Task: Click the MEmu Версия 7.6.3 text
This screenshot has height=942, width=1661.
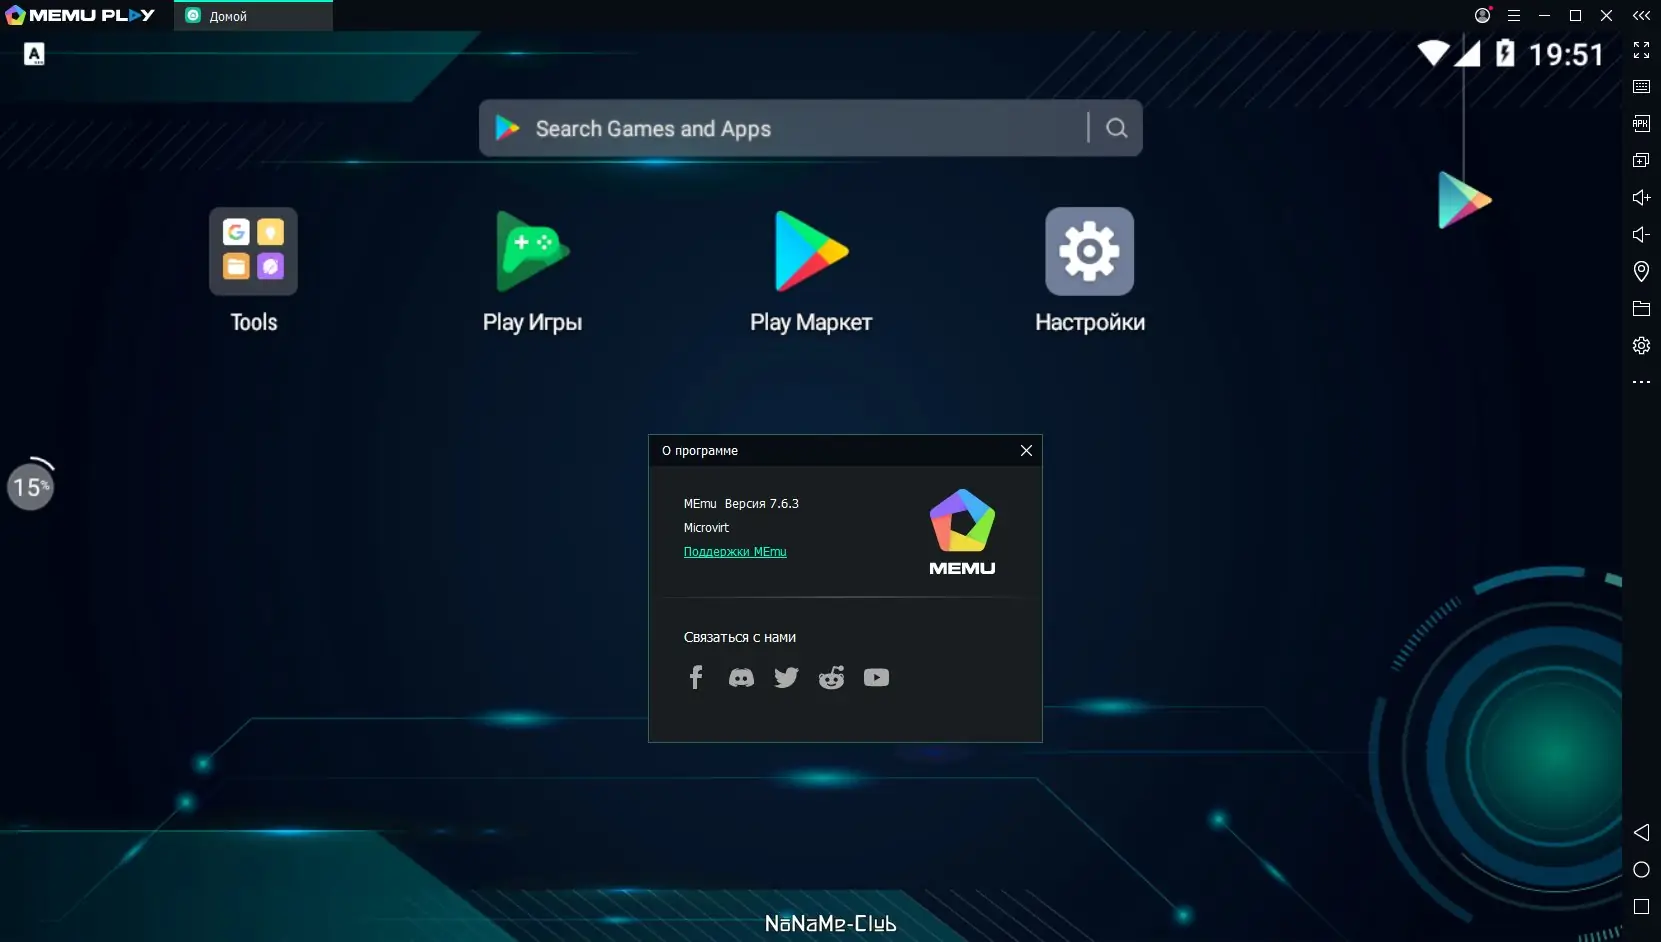Action: tap(741, 504)
